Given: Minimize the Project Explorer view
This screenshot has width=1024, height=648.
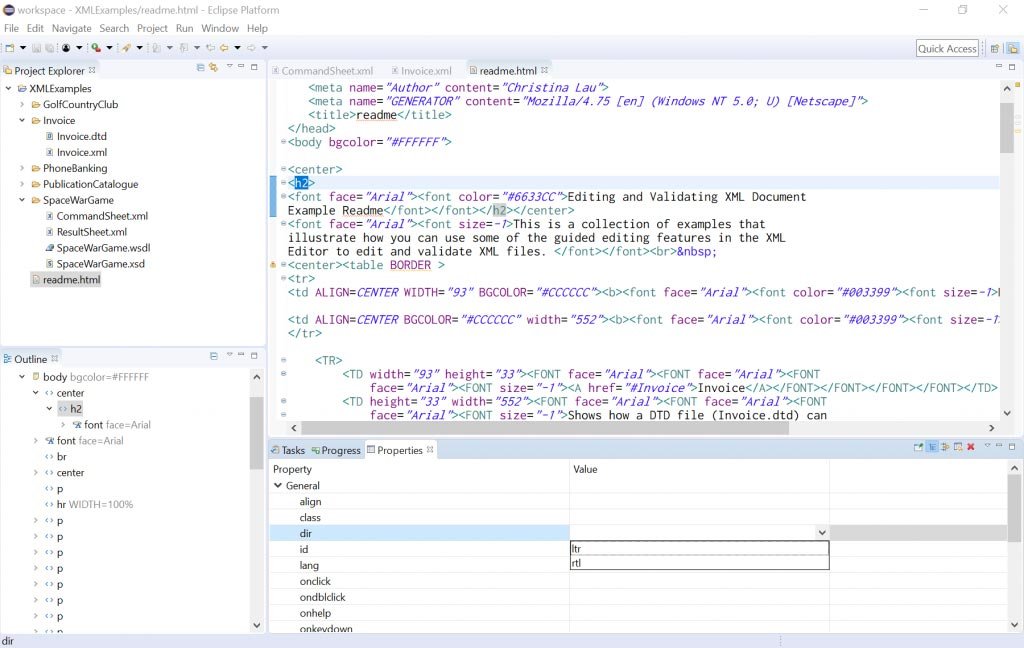Looking at the screenshot, I should click(x=241, y=67).
